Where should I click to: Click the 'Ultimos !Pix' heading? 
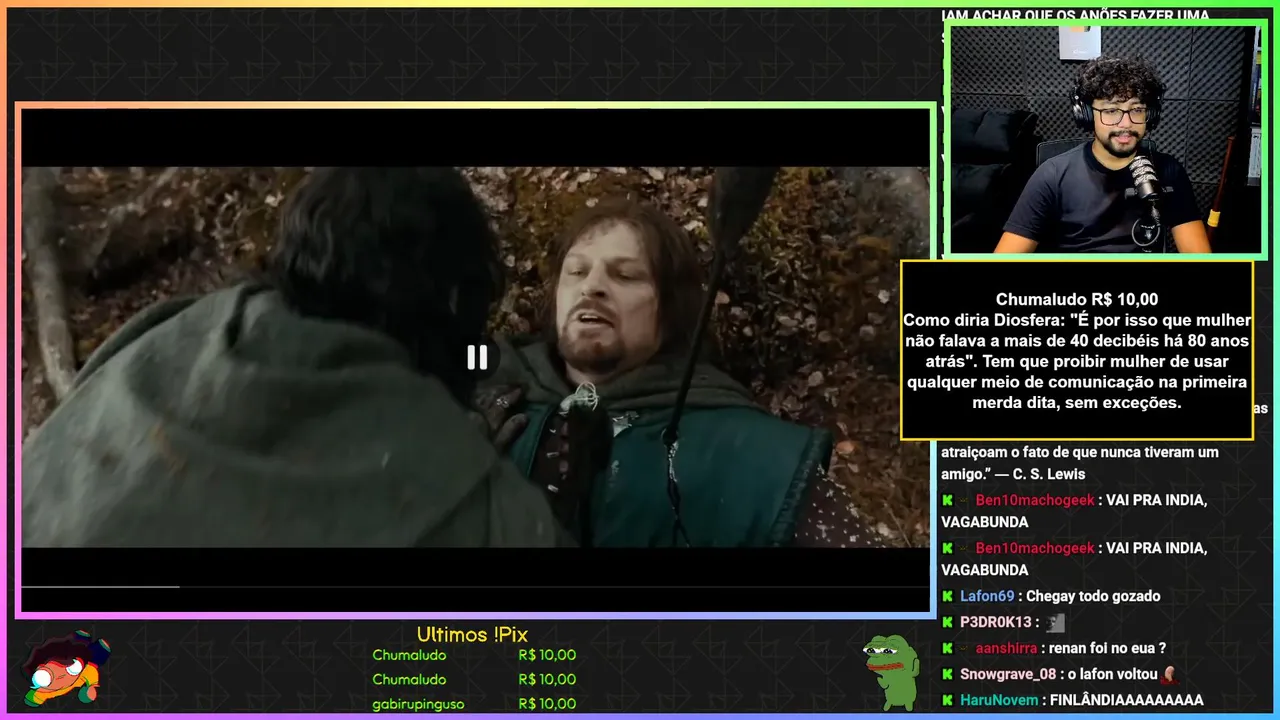pos(472,635)
